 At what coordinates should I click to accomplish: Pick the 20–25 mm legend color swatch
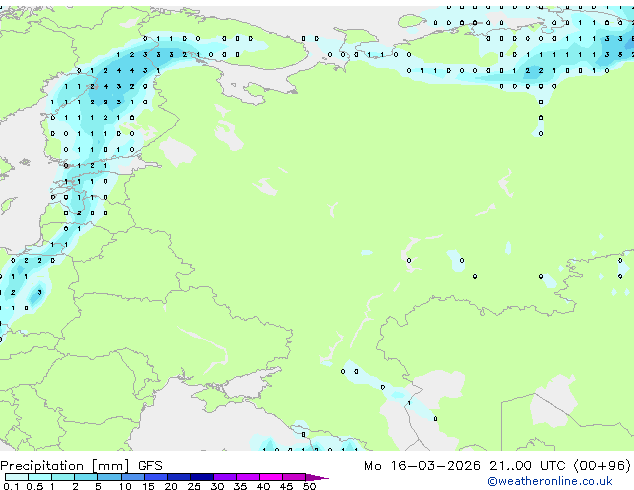[178, 477]
